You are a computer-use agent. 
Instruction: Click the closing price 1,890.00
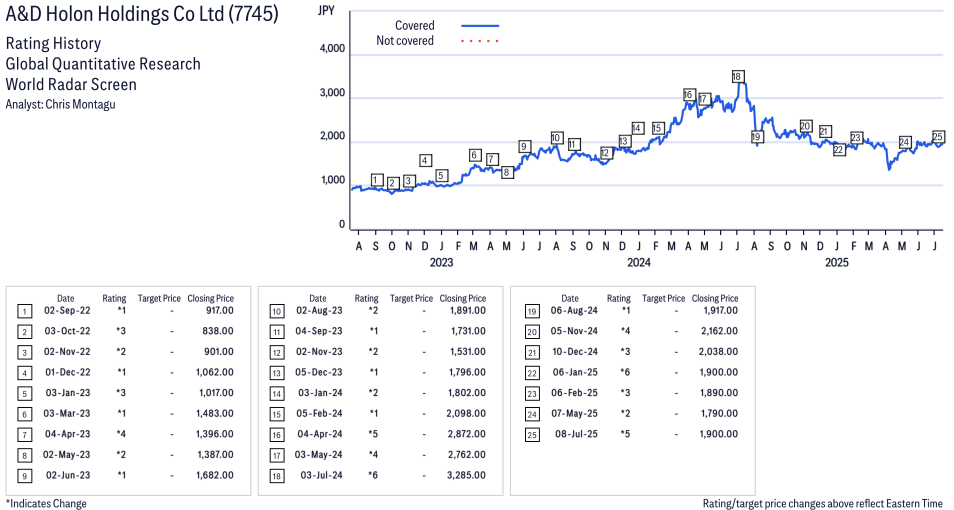tap(719, 393)
